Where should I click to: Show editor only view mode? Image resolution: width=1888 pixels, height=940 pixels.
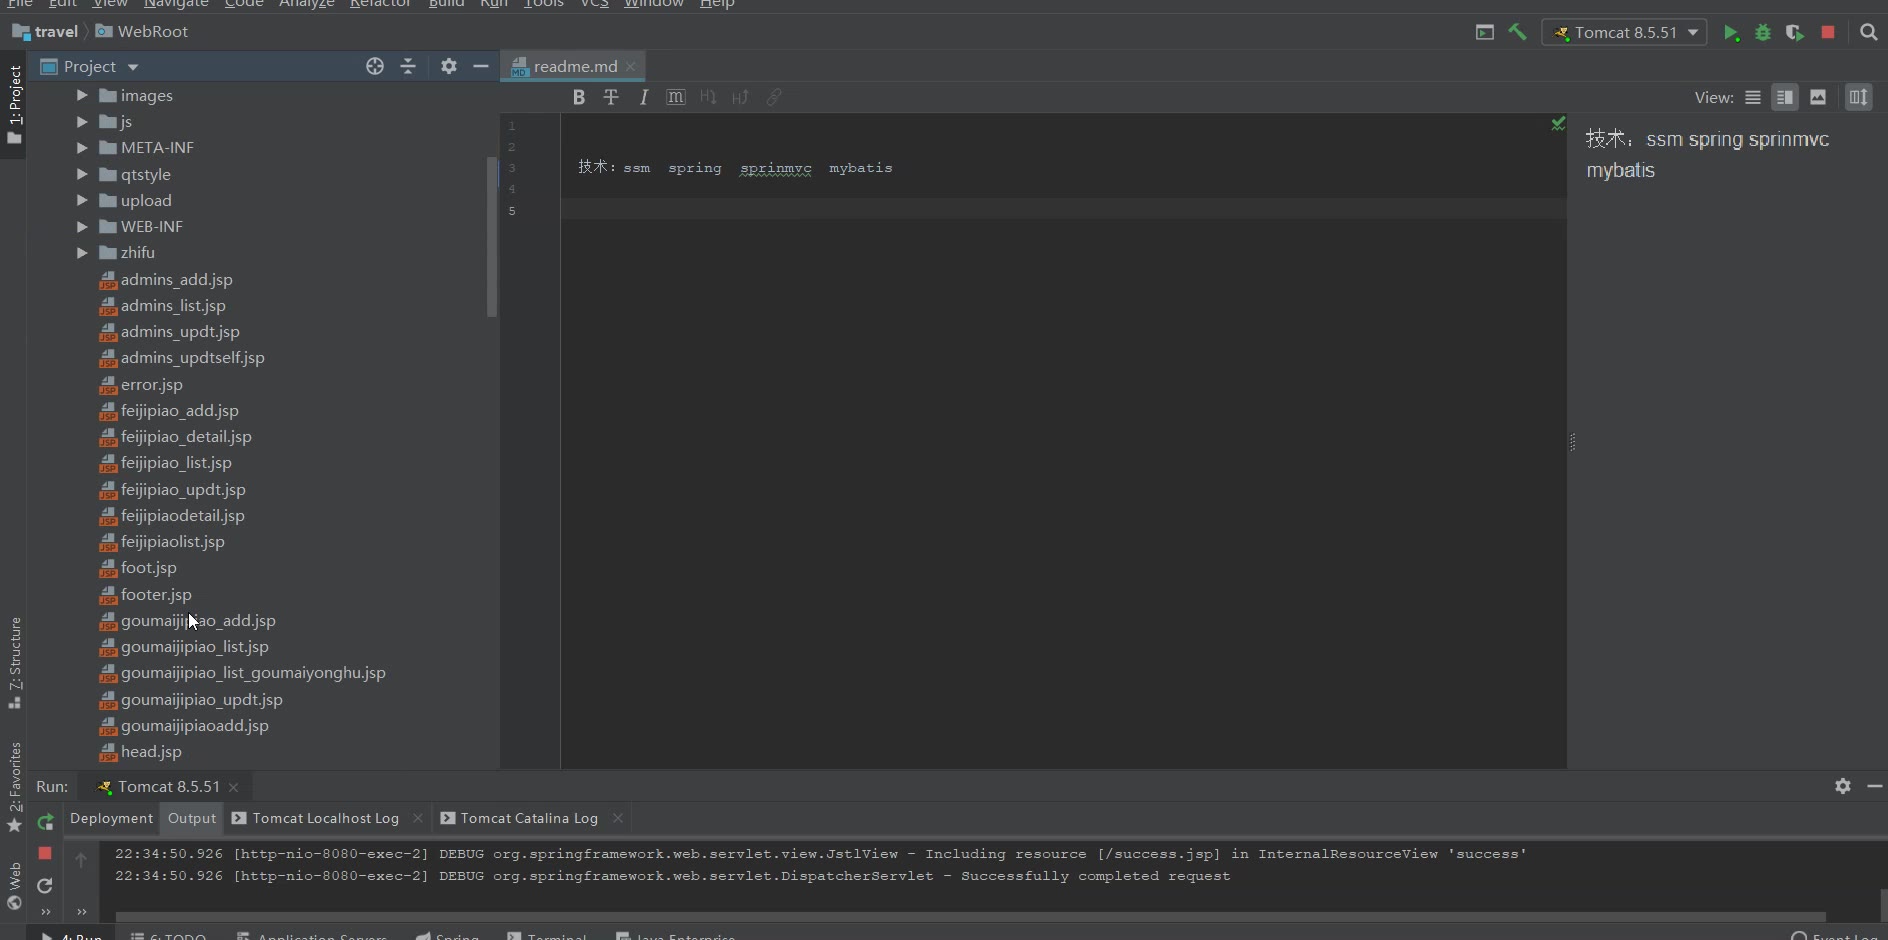(1753, 97)
